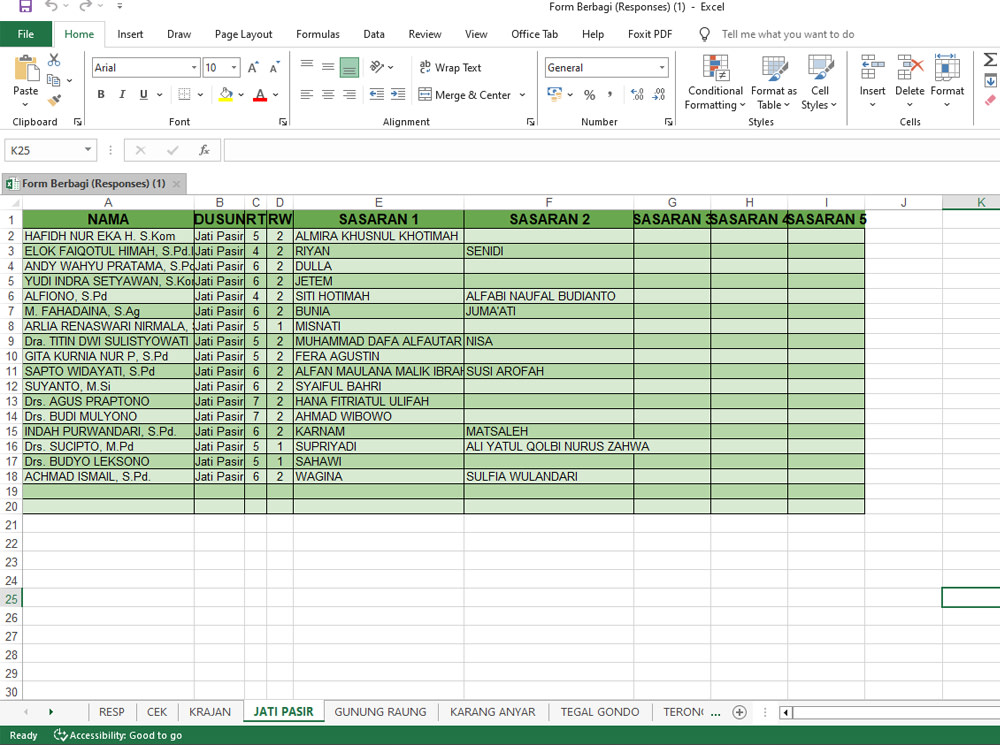Open the Format as Table menu
Viewport: 1000px width, 750px height.
(x=774, y=84)
